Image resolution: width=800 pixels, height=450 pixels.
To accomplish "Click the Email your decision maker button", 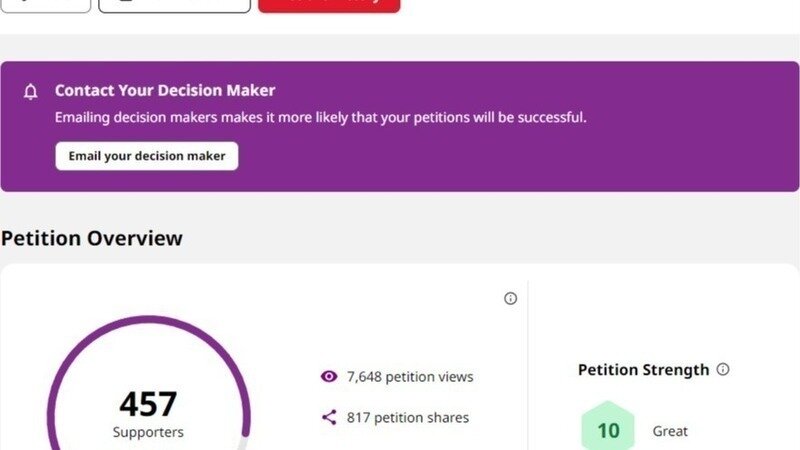I will (147, 156).
